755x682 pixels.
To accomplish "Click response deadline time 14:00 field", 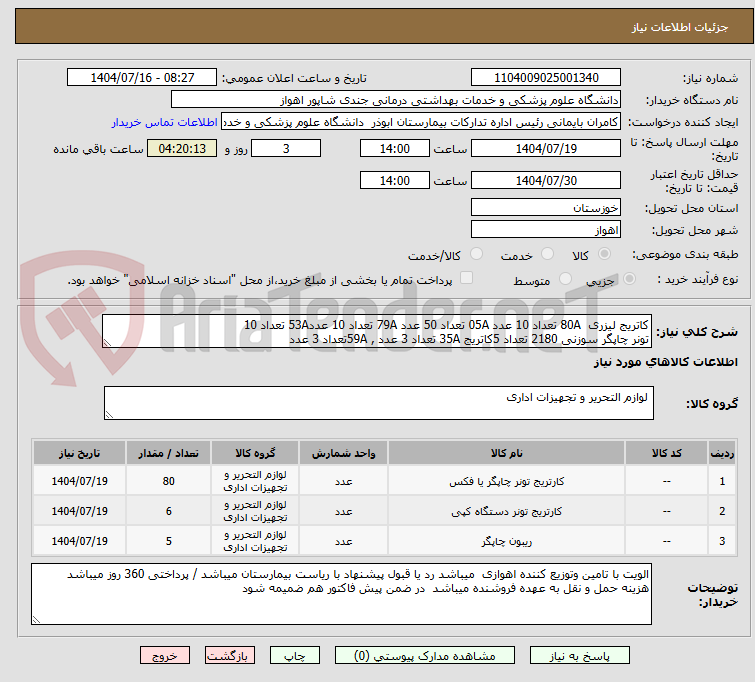I will (394, 148).
